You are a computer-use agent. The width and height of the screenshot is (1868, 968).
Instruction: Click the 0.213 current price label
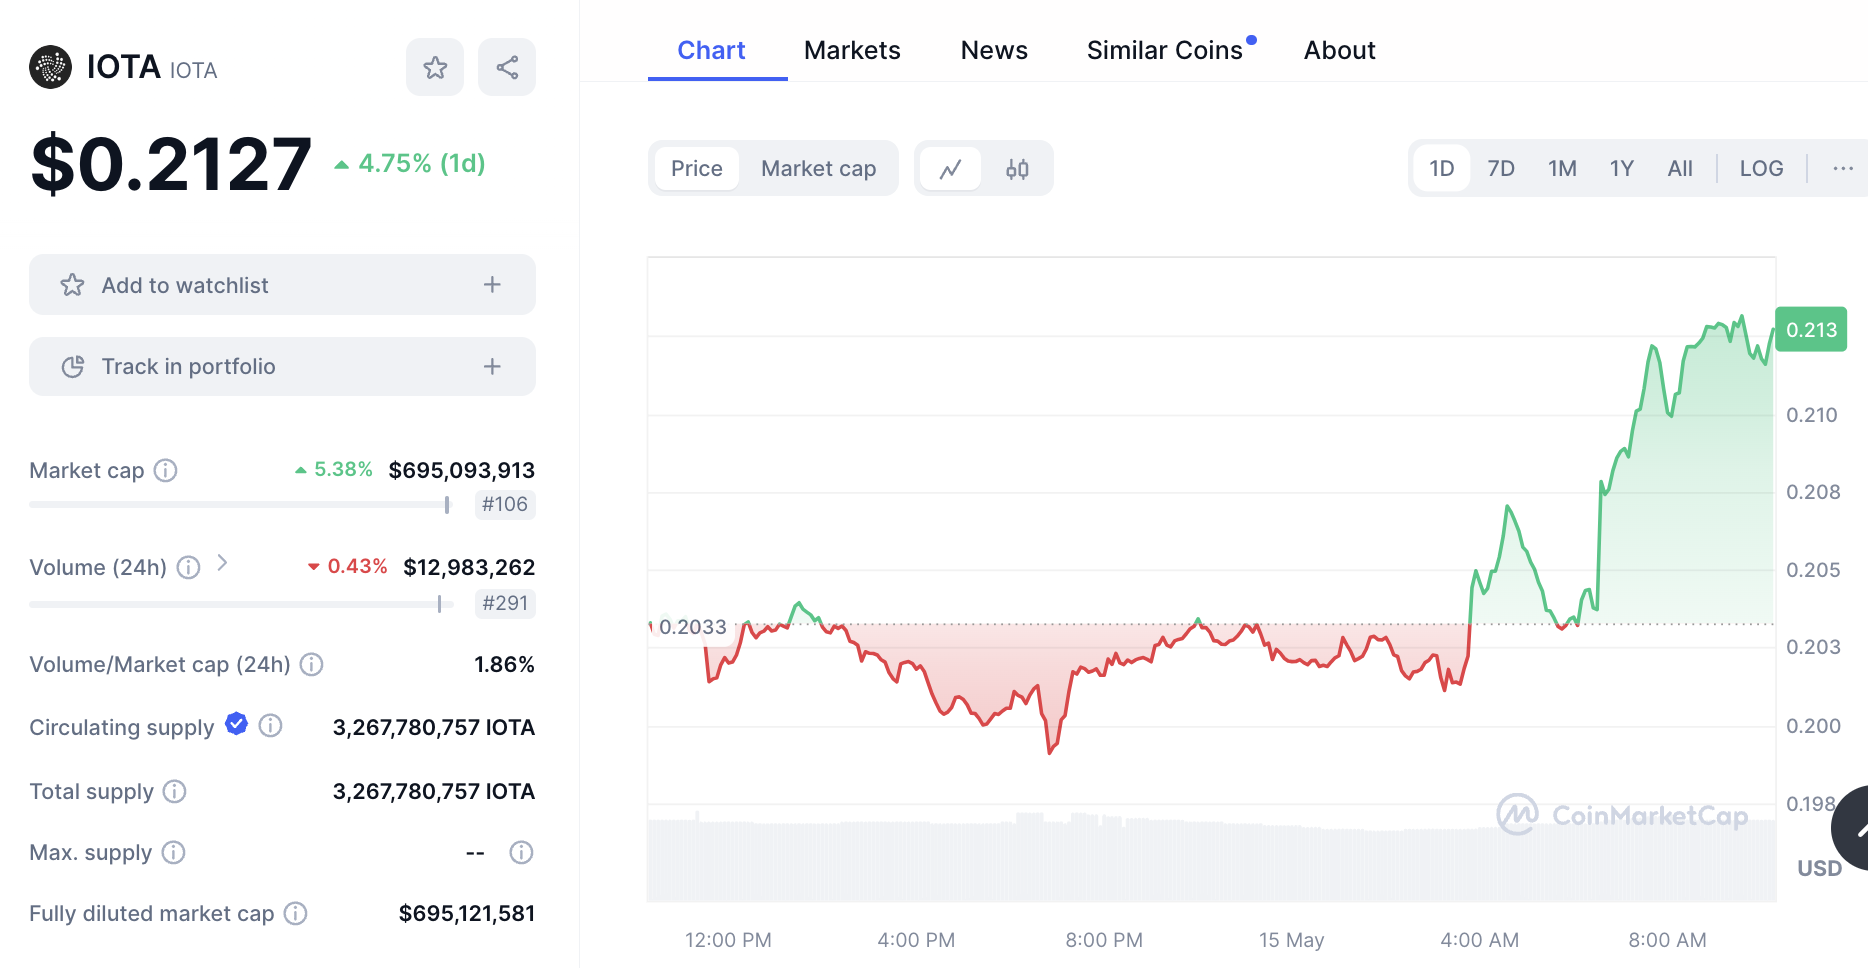(x=1811, y=330)
